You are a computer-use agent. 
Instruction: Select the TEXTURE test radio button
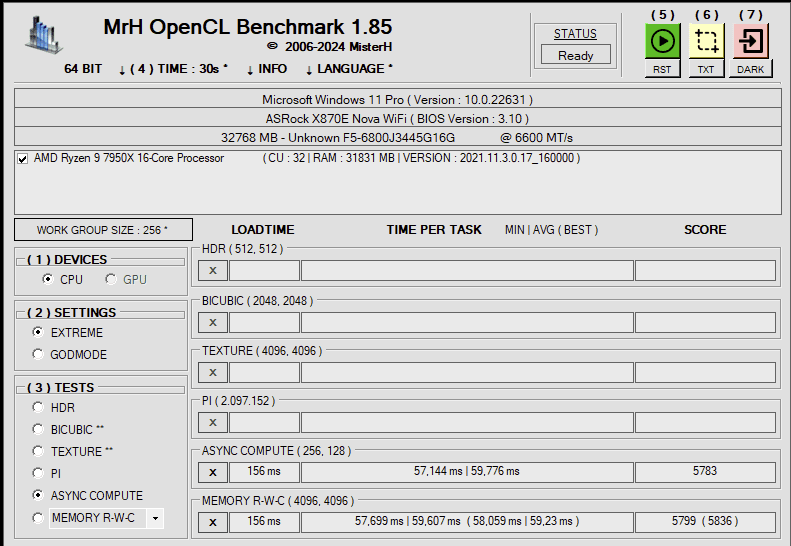(38, 451)
